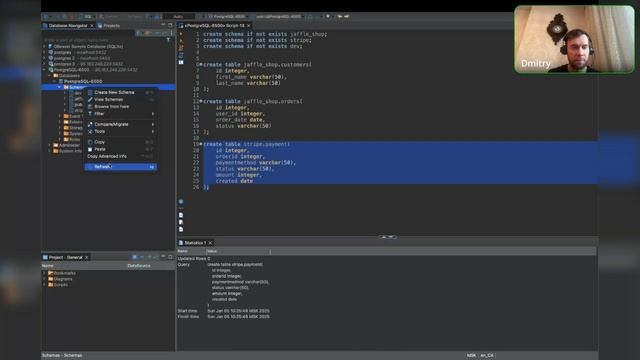The width and height of the screenshot is (640, 360).
Task: Click the last document icon in lower gutter
Action: [181, 229]
